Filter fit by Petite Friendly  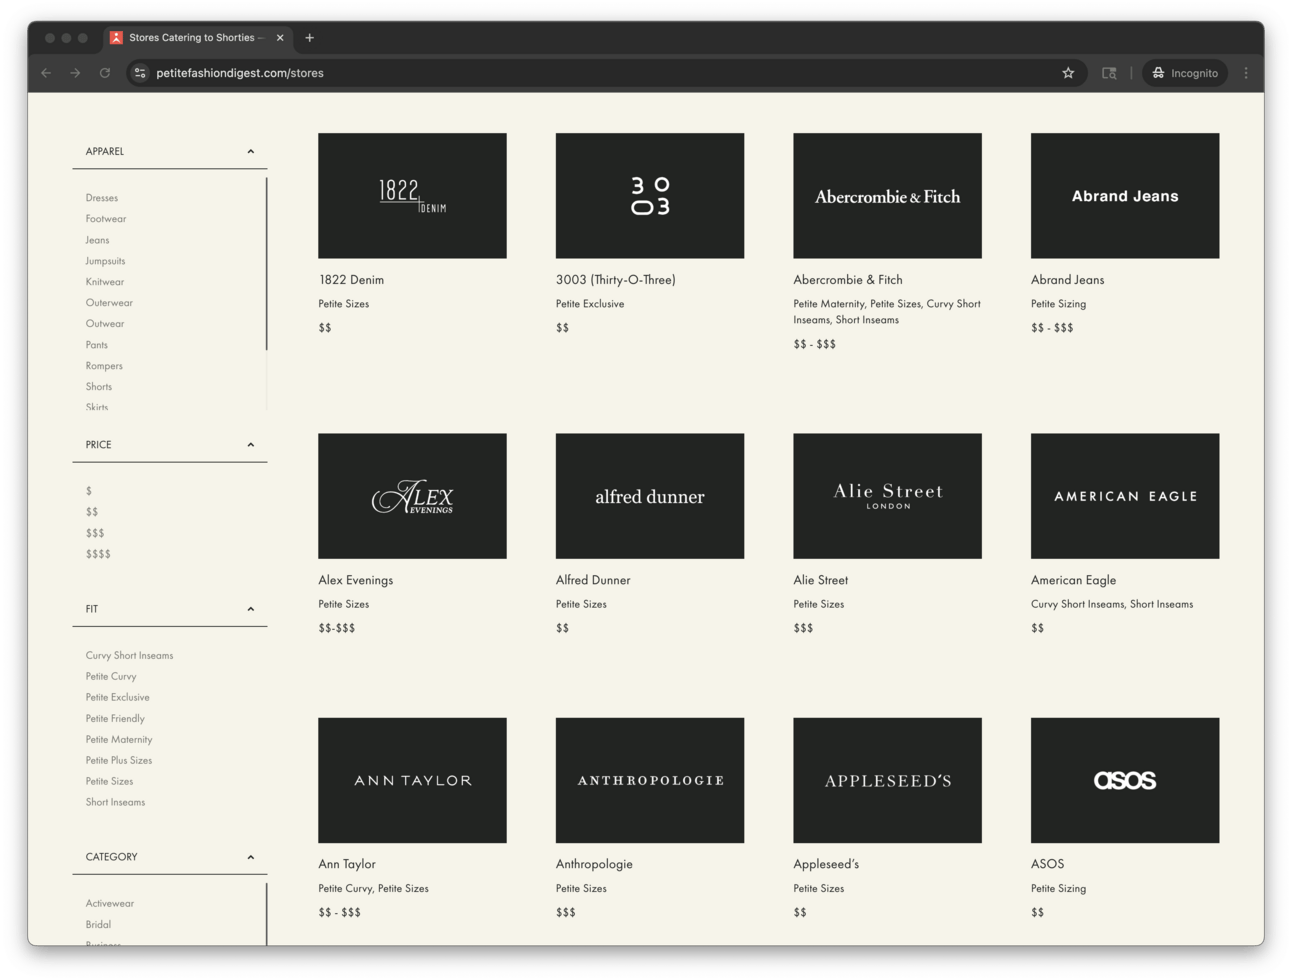tap(115, 719)
